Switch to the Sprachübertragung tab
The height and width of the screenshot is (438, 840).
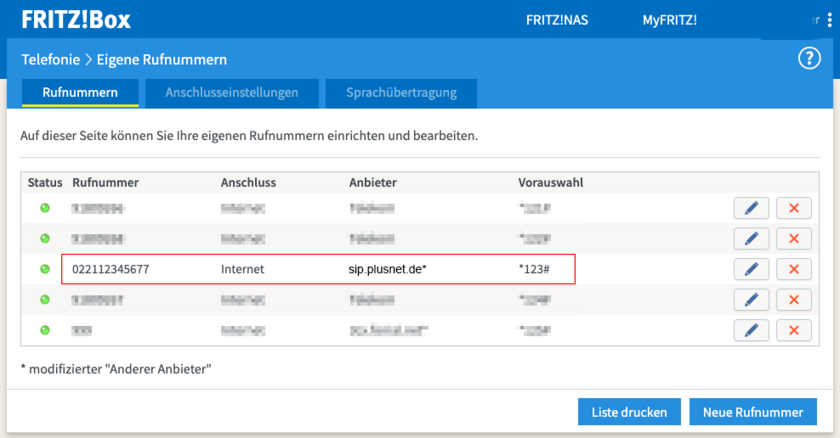tap(401, 93)
